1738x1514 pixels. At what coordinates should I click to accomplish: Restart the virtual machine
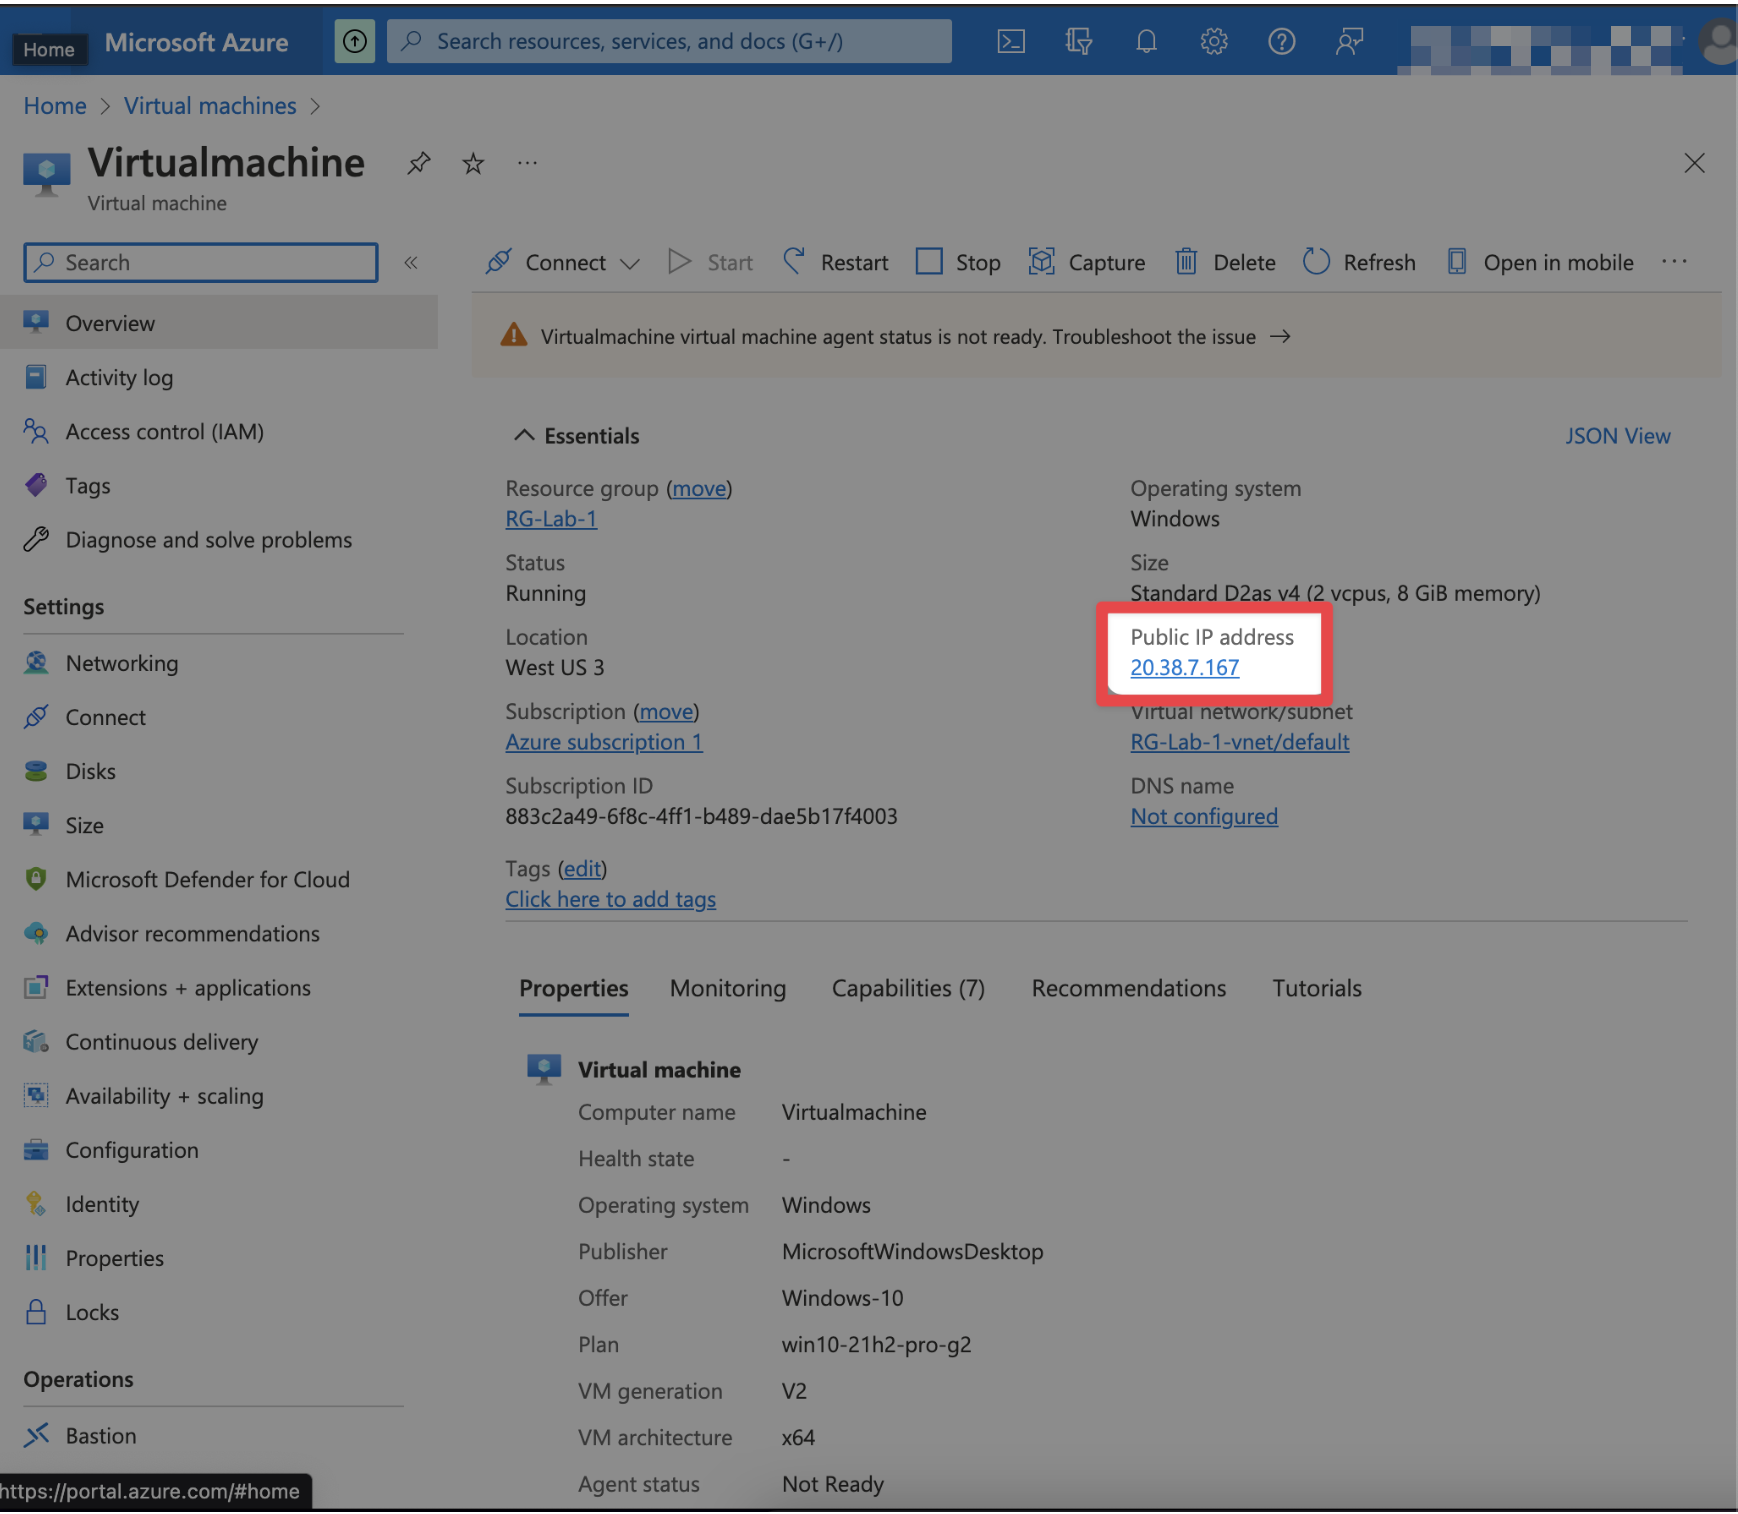853,262
